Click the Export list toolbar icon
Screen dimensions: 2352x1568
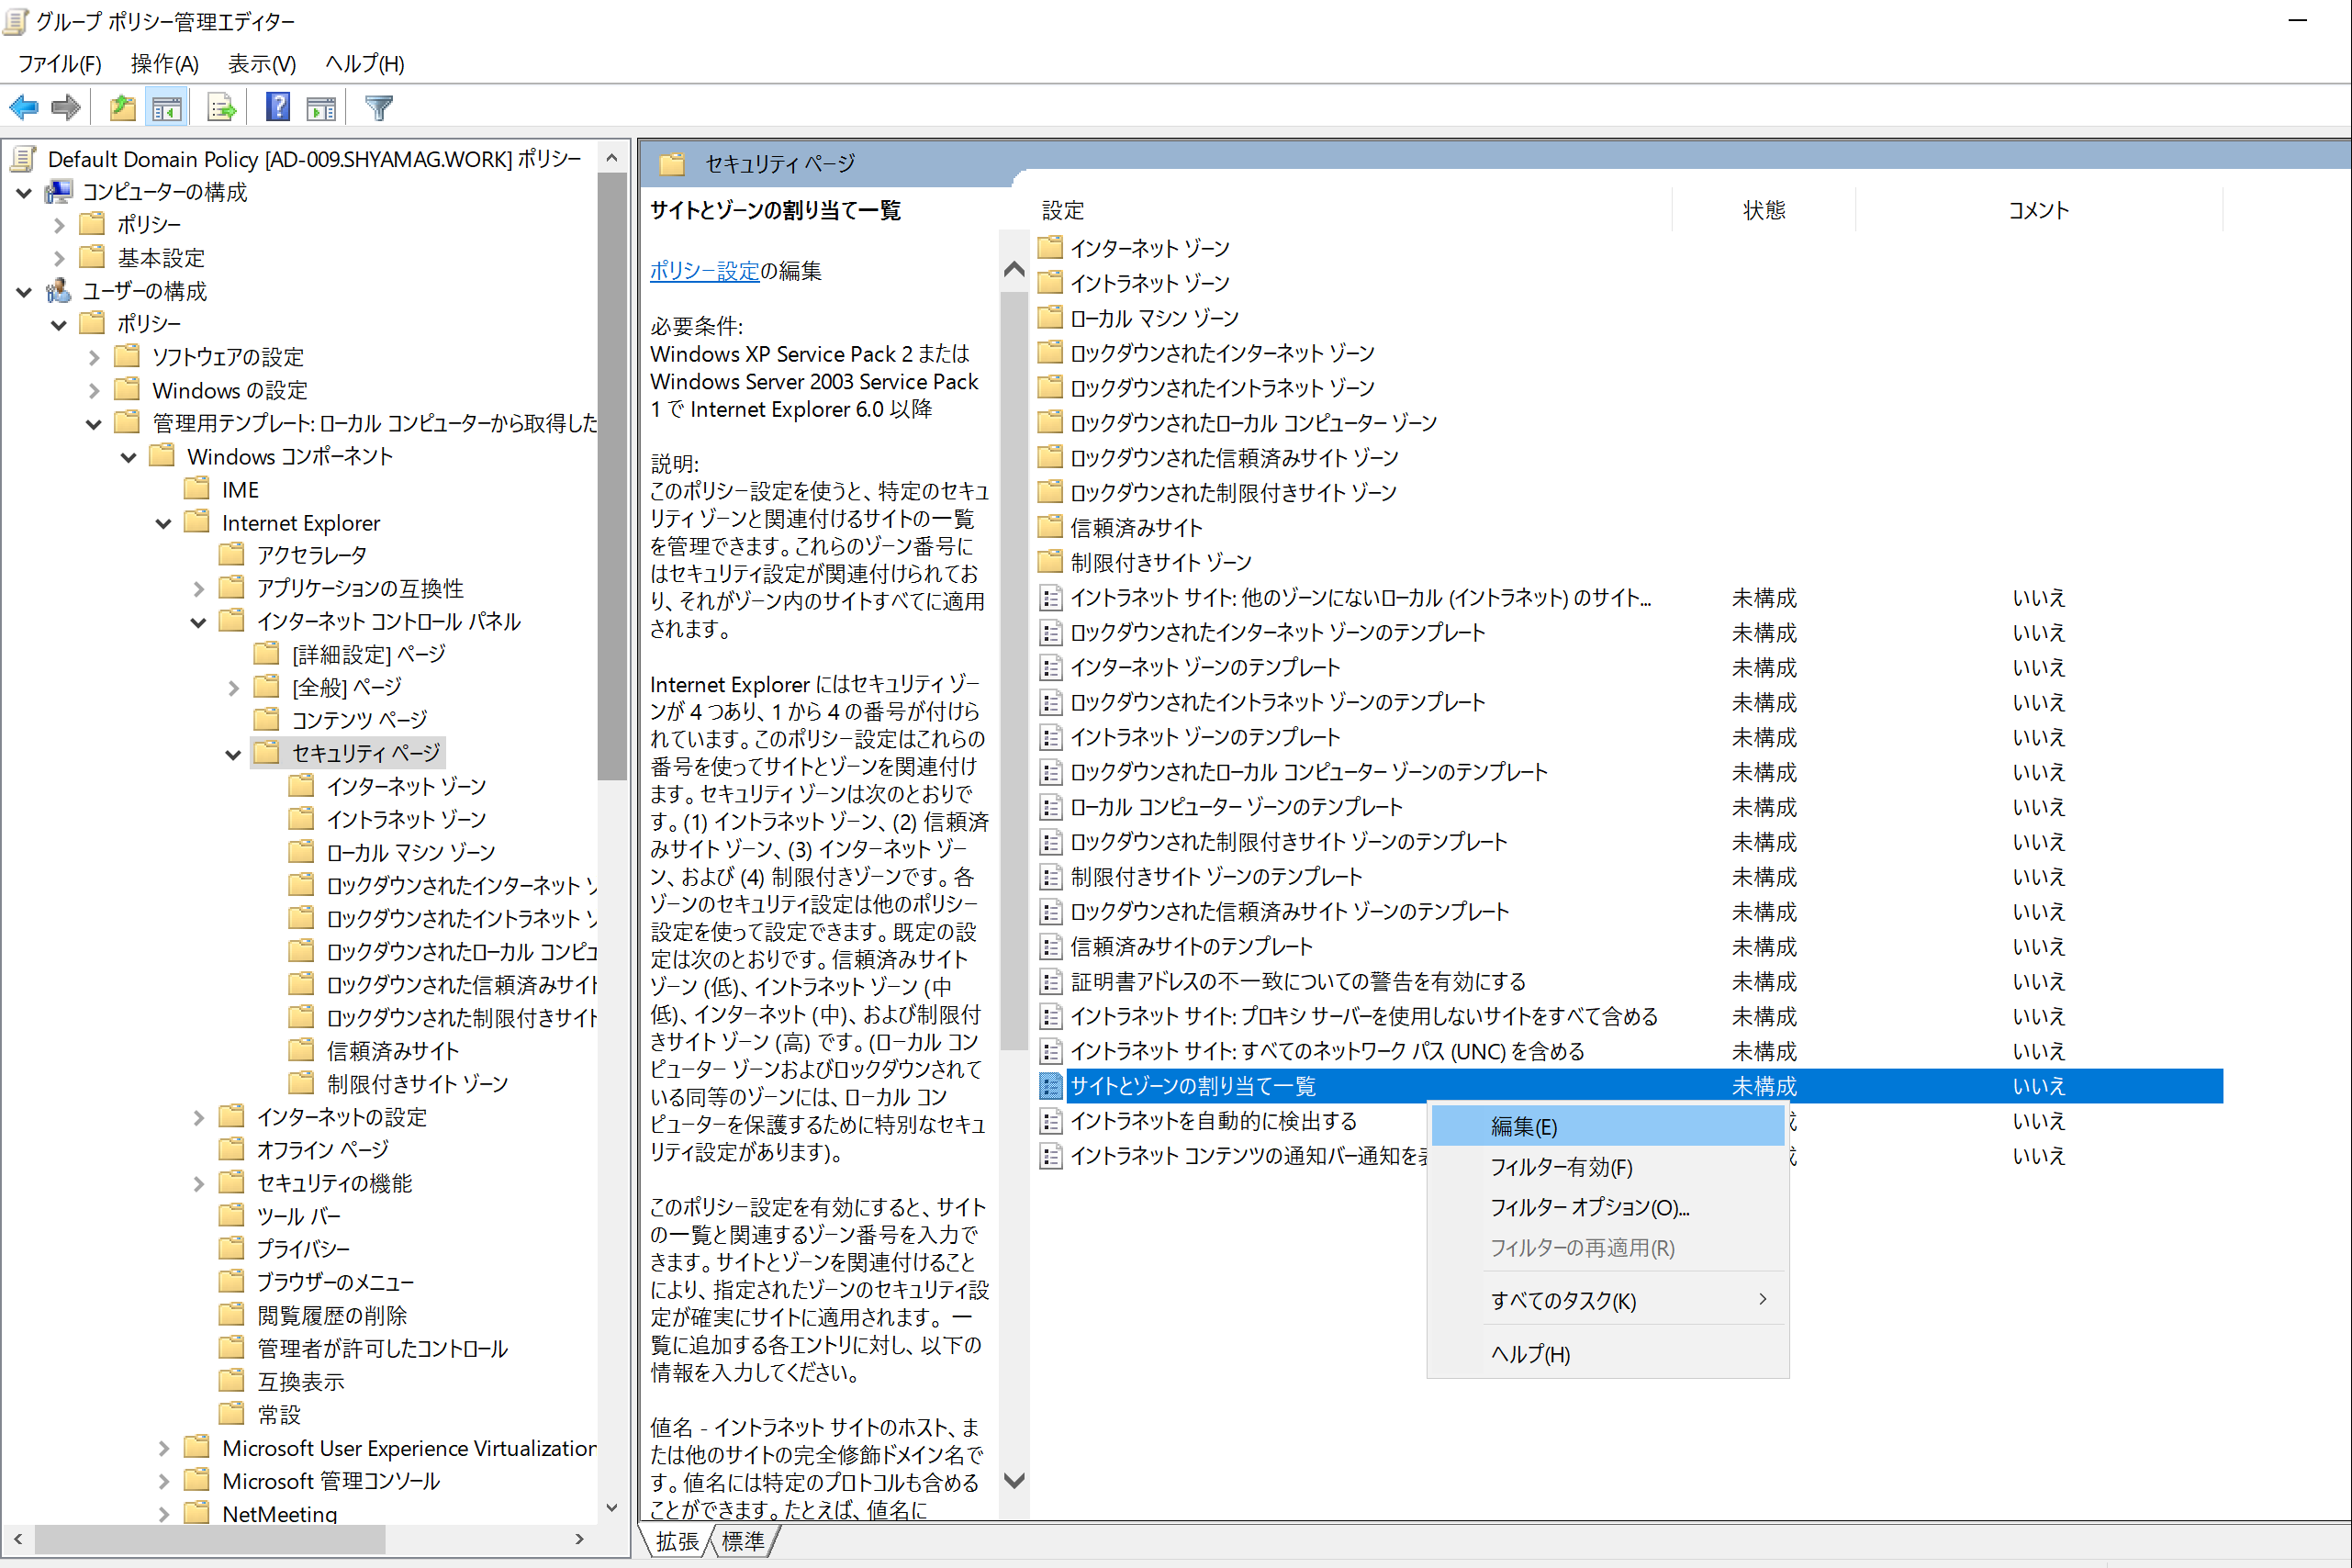[221, 107]
